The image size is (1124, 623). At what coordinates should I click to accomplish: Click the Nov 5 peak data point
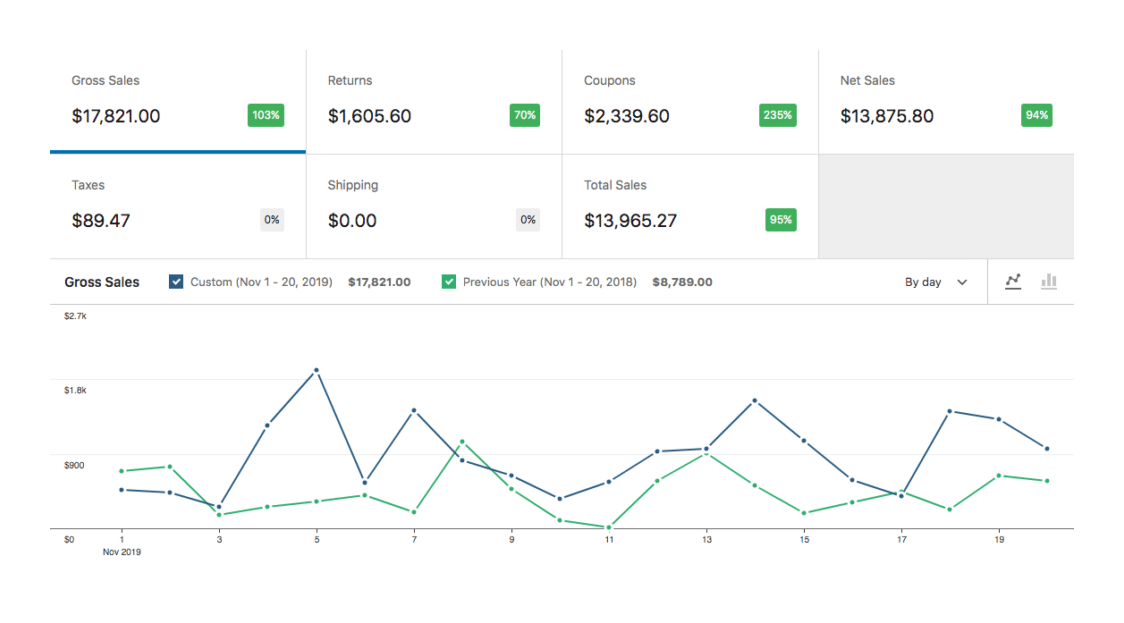(317, 370)
